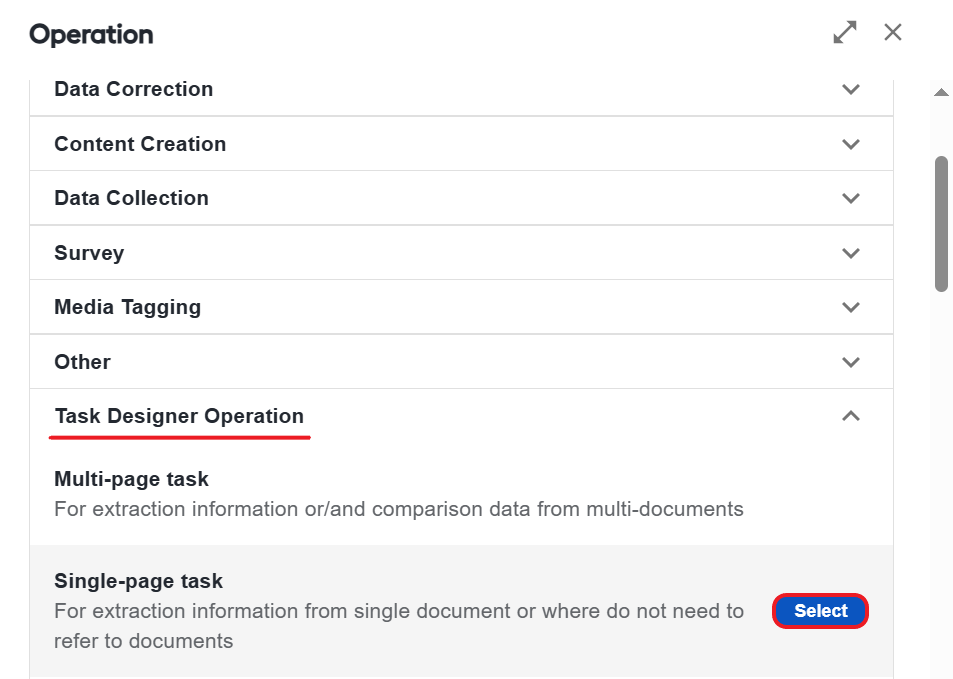This screenshot has height=679, width=953.
Task: Expand the Other section chevron
Action: (x=851, y=362)
